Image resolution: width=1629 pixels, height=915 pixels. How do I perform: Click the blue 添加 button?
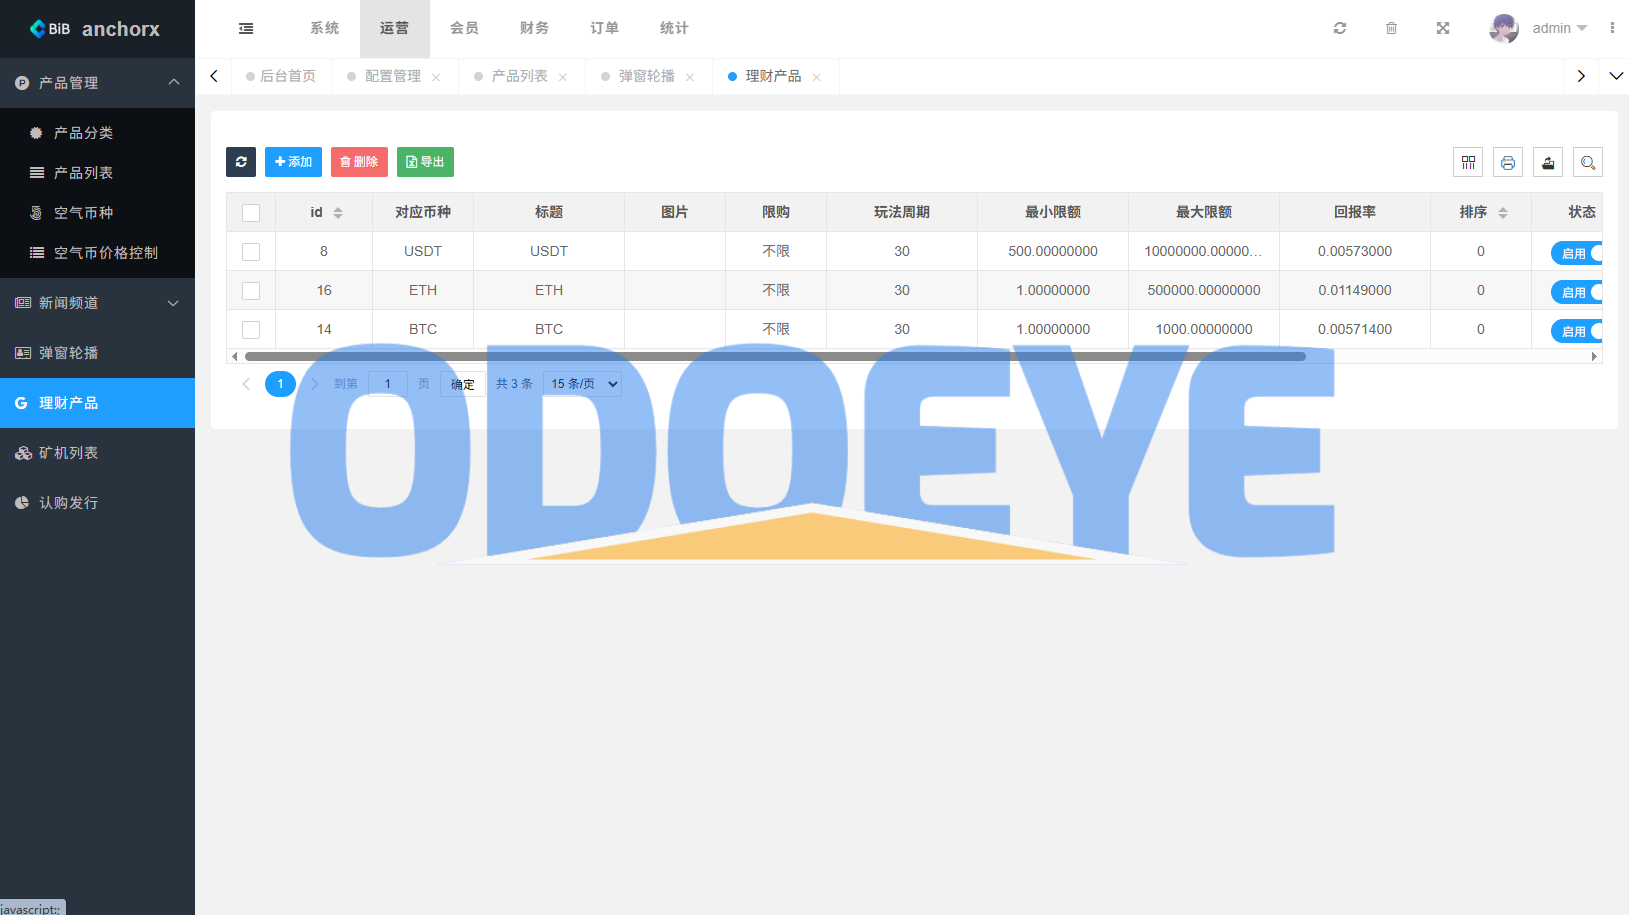pyautogui.click(x=293, y=162)
